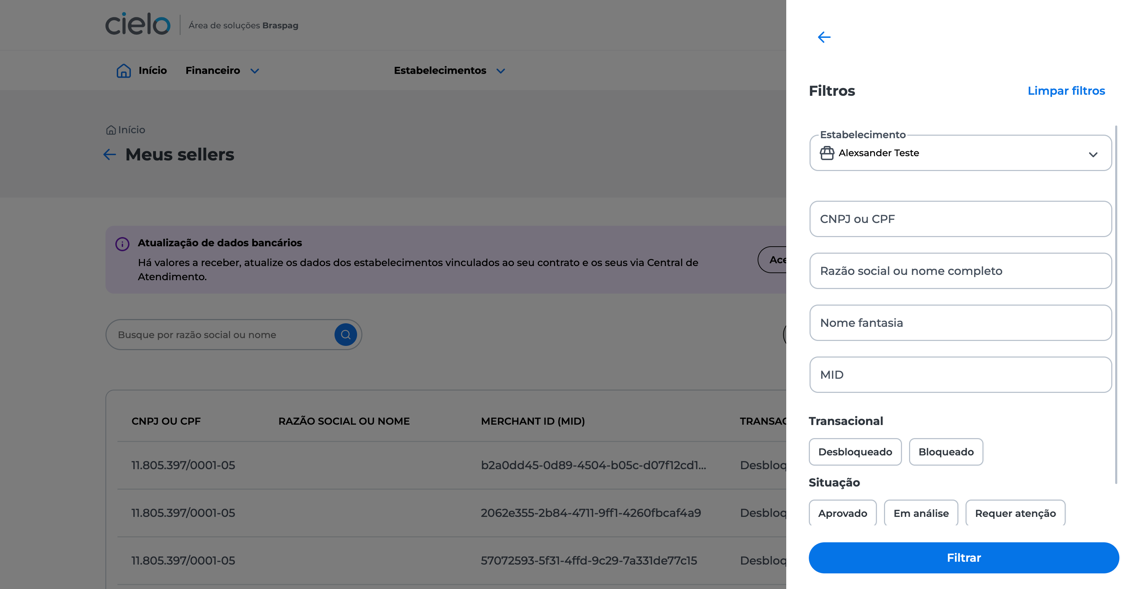Image resolution: width=1138 pixels, height=589 pixels.
Task: Click the CNPJ ou CPF input field
Action: pos(960,219)
